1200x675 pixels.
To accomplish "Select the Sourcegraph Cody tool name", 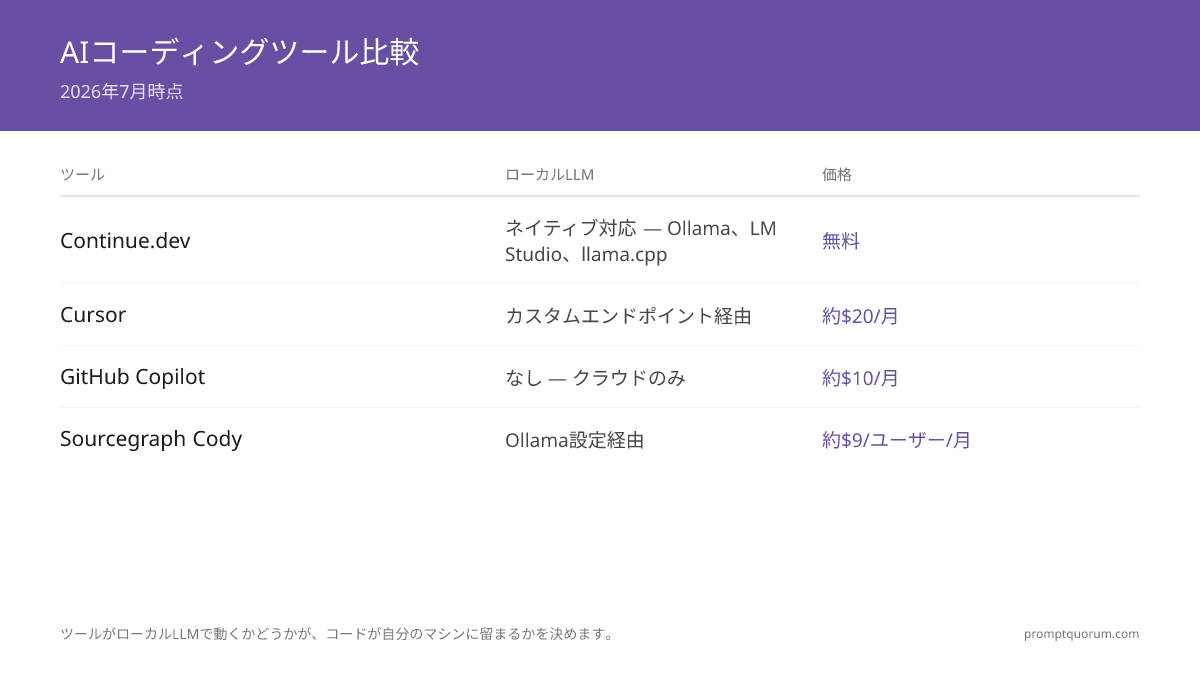I will coord(151,439).
